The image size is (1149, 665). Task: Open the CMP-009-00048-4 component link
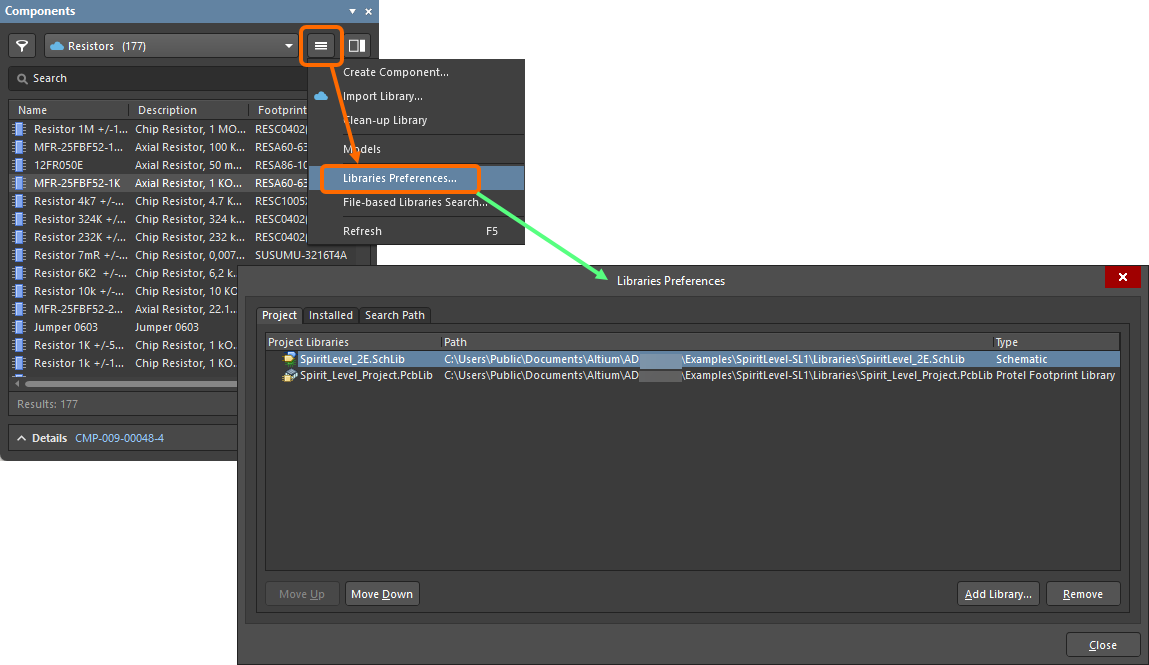[119, 437]
